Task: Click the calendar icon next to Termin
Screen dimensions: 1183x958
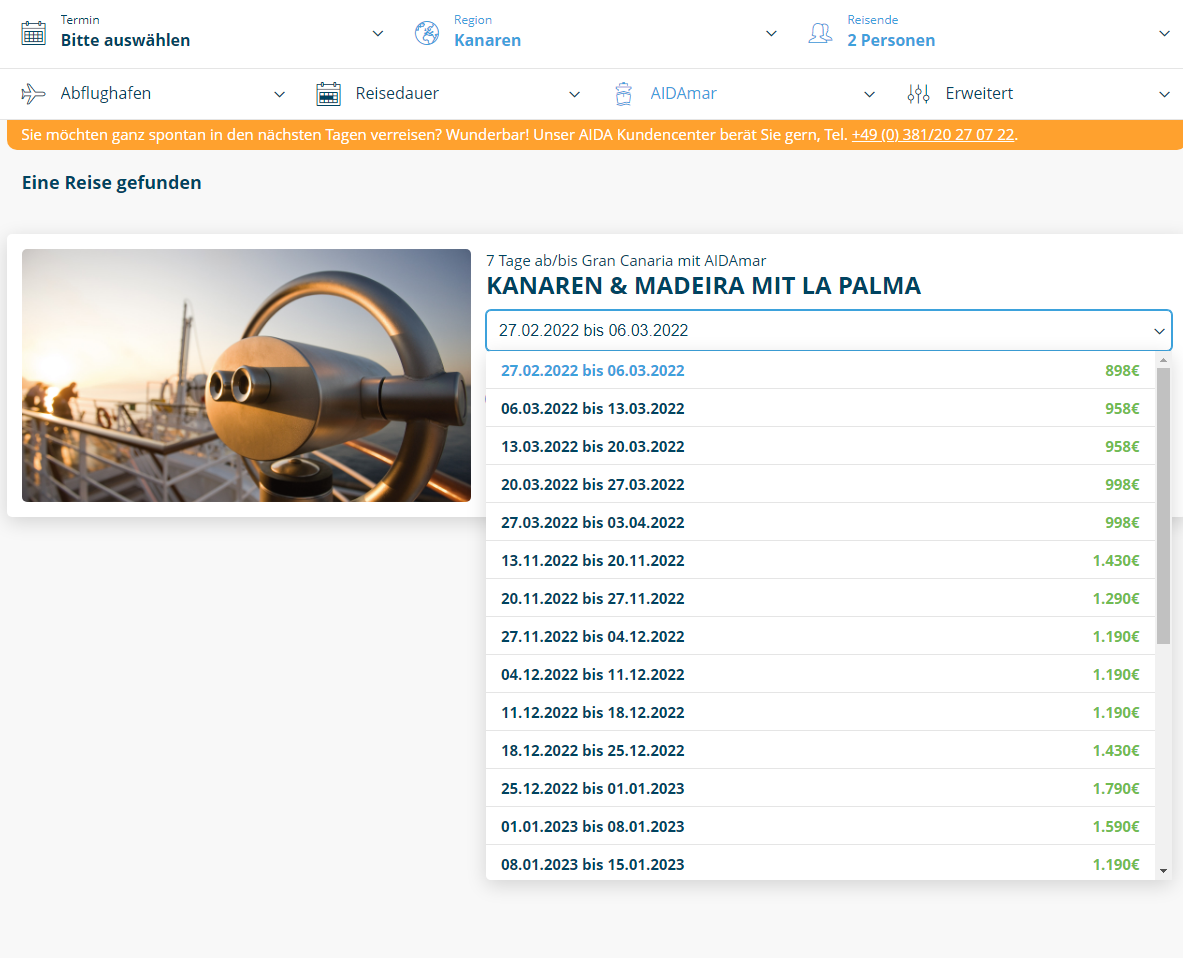Action: click(33, 32)
